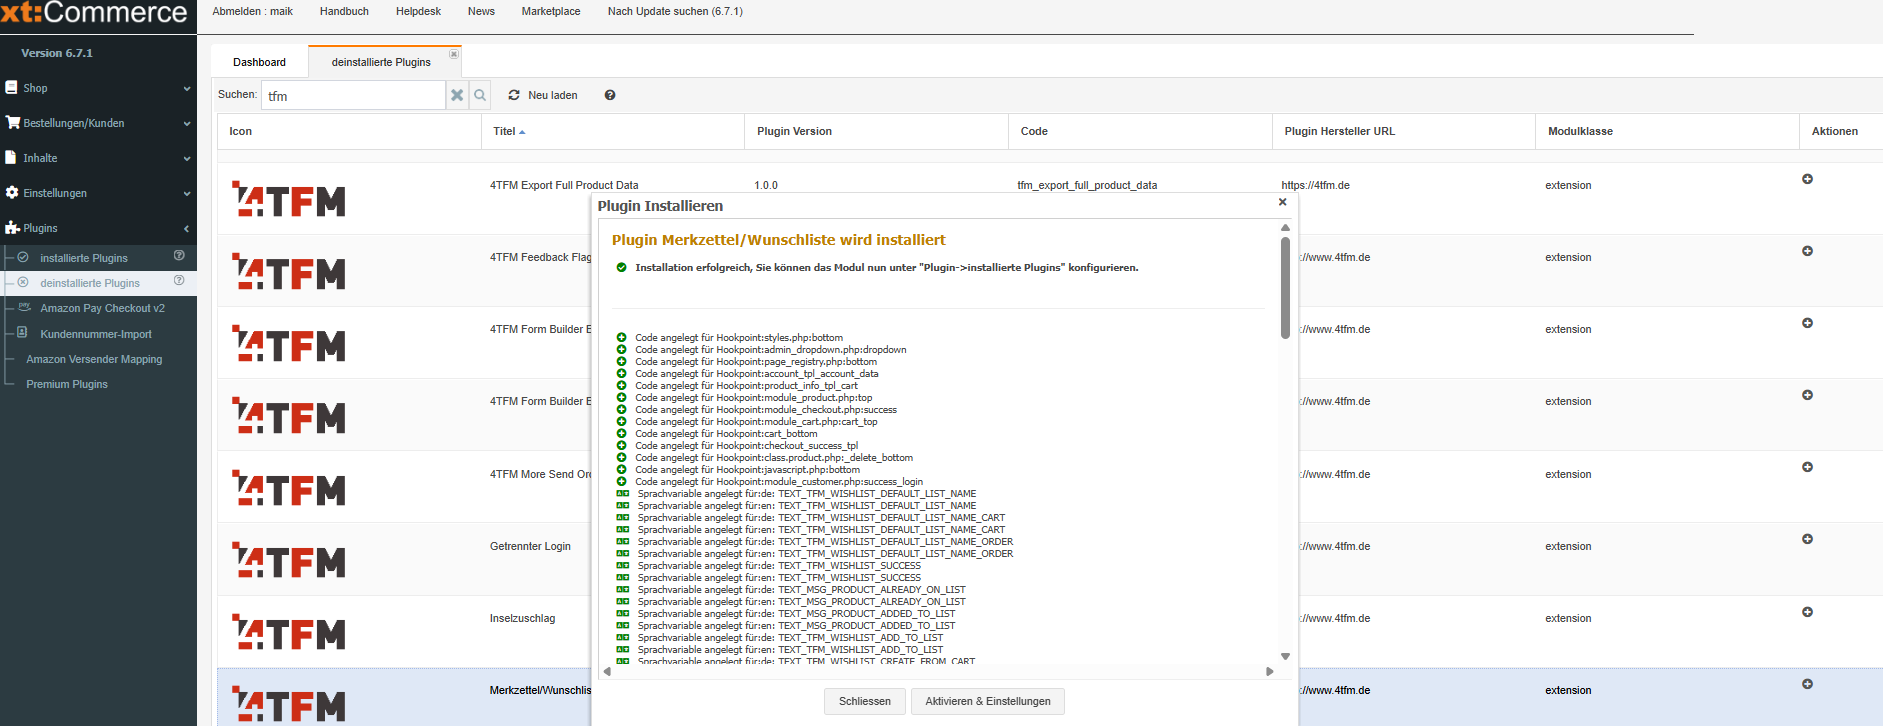Open the News menu item
Screen dimensions: 1883x726
pos(481,11)
